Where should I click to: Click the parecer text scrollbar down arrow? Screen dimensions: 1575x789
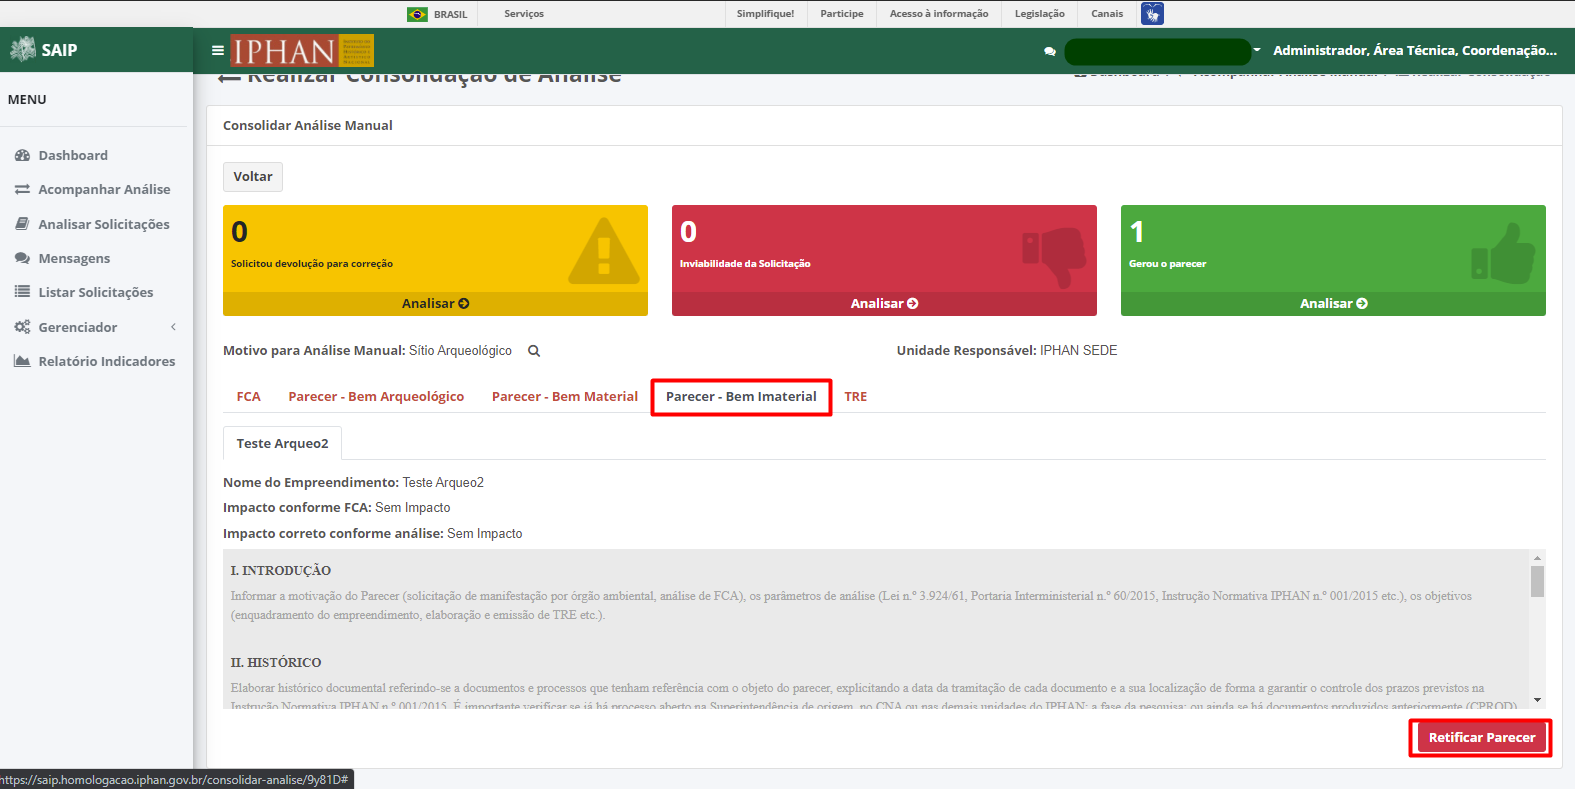[1537, 700]
